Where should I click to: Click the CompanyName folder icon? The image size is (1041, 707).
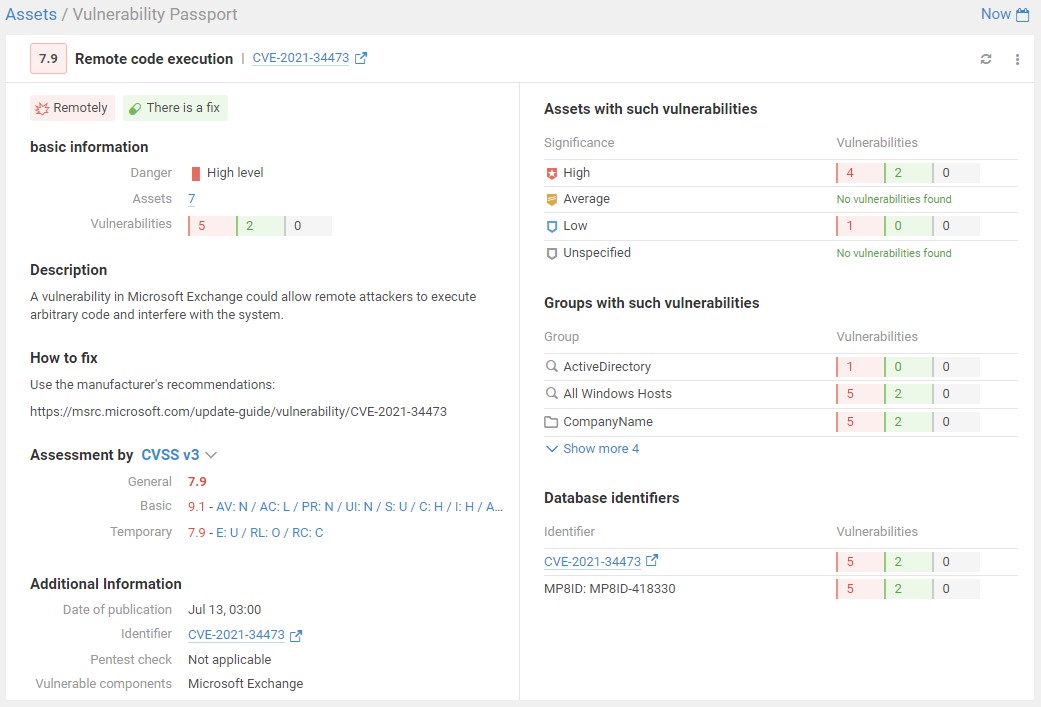[x=551, y=422]
